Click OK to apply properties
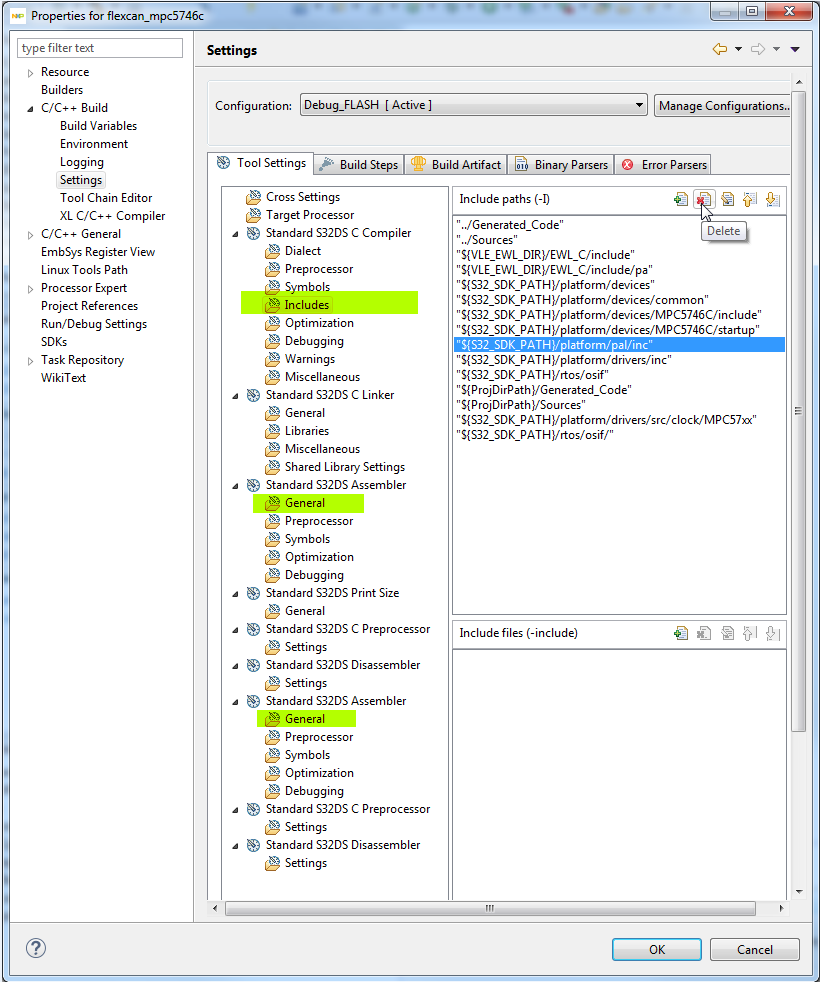 (657, 949)
